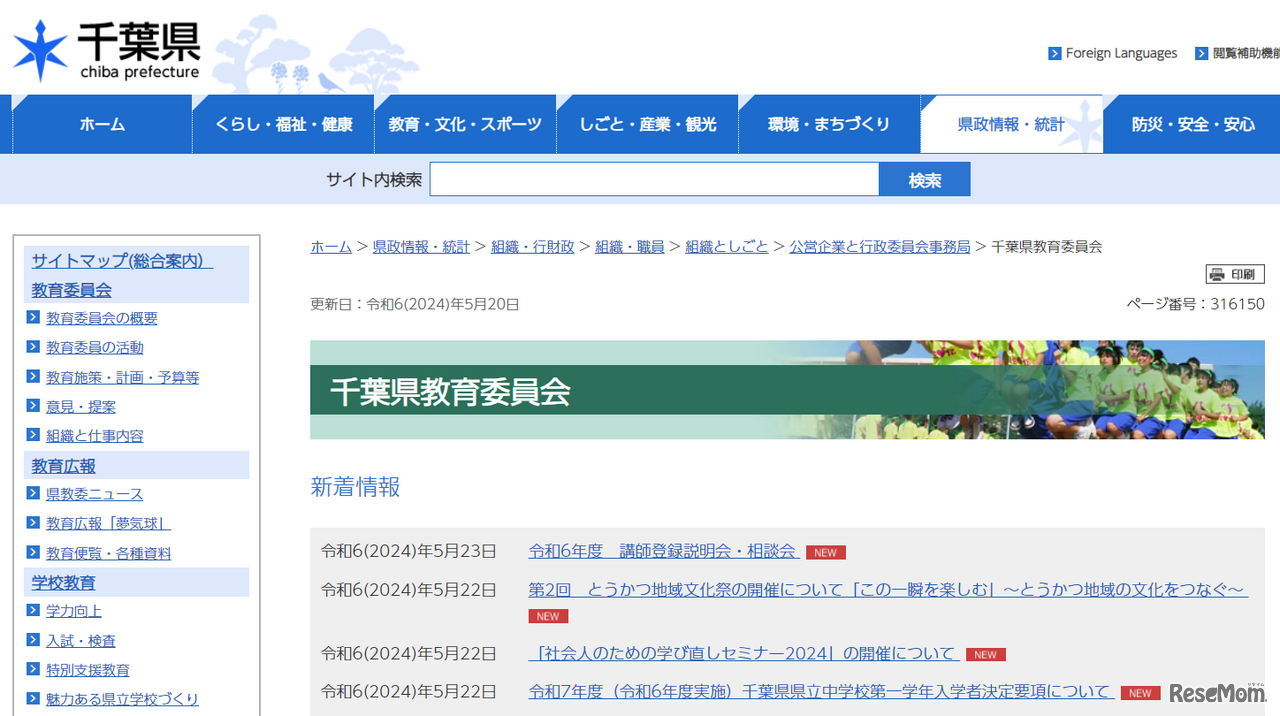Click arrow bullet beside 教育委員会の概要
This screenshot has height=716, width=1280.
(x=34, y=318)
